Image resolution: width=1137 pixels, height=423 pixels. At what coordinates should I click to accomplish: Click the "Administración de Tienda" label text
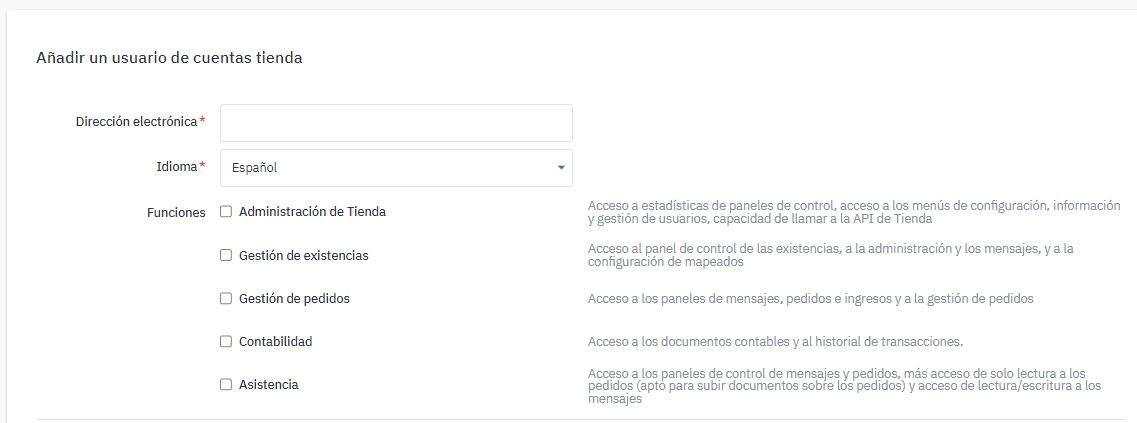[312, 212]
